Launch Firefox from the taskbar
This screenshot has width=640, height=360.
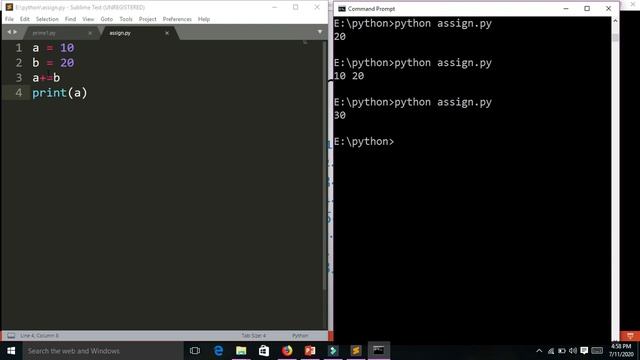click(287, 351)
